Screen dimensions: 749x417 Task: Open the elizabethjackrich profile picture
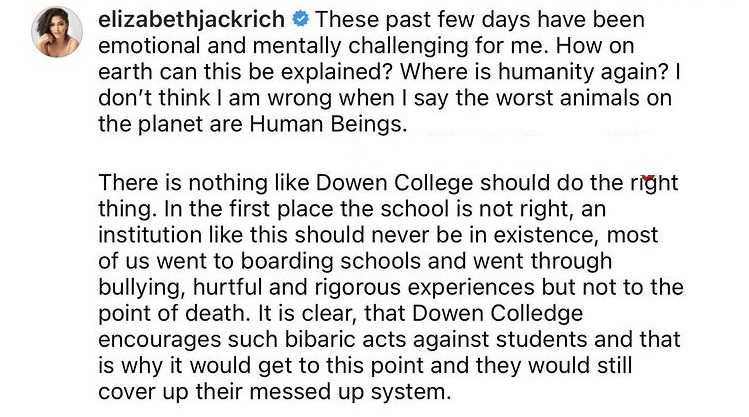pos(57,32)
